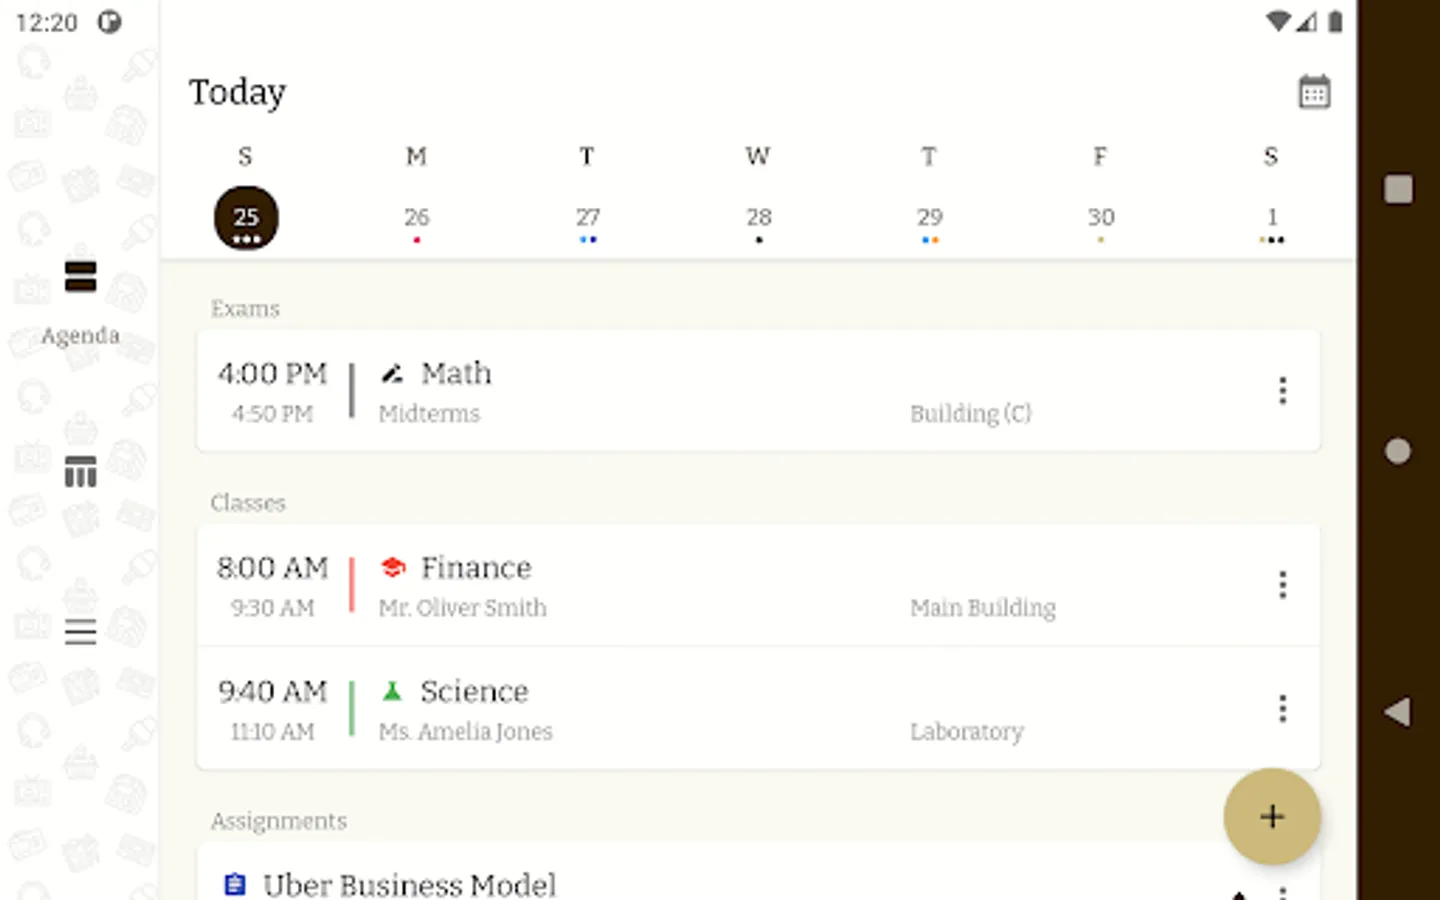Switch to Tuesday 27

tap(587, 218)
